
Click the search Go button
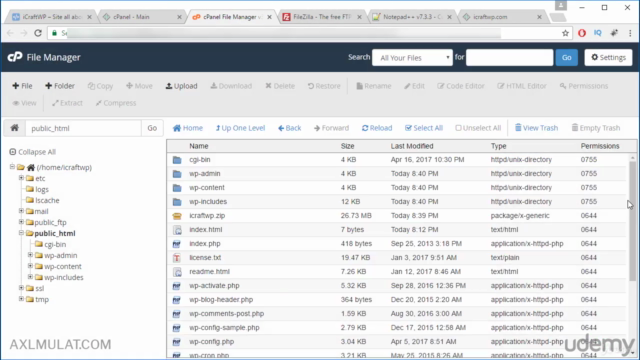567,58
